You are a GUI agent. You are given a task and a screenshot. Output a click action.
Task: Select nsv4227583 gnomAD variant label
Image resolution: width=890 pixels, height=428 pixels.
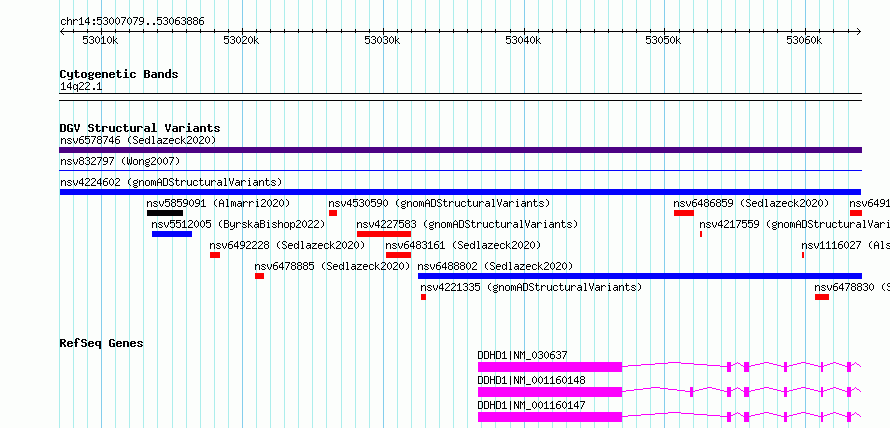tap(467, 224)
